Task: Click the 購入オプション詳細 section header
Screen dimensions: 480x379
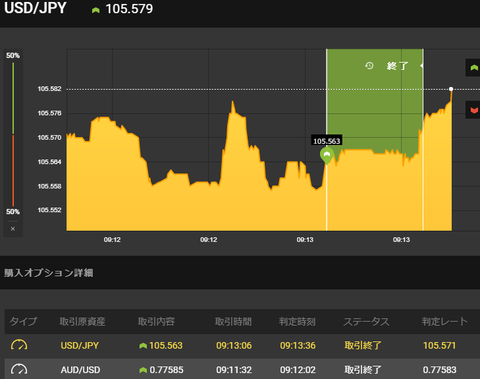Action: point(49,273)
